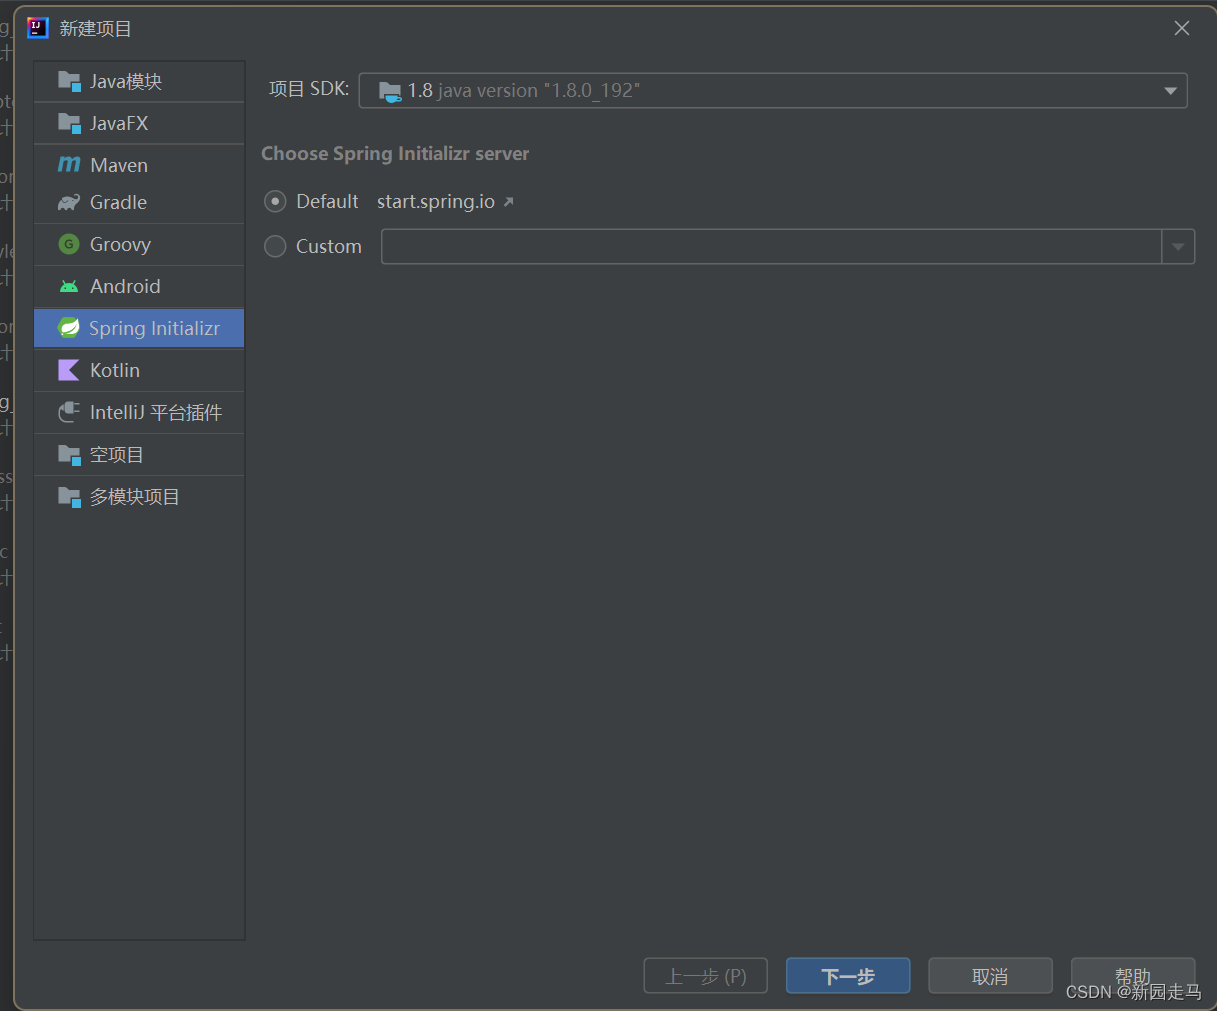Choose Kotlin project type
Viewport: 1217px width, 1011px height.
pyautogui.click(x=139, y=370)
